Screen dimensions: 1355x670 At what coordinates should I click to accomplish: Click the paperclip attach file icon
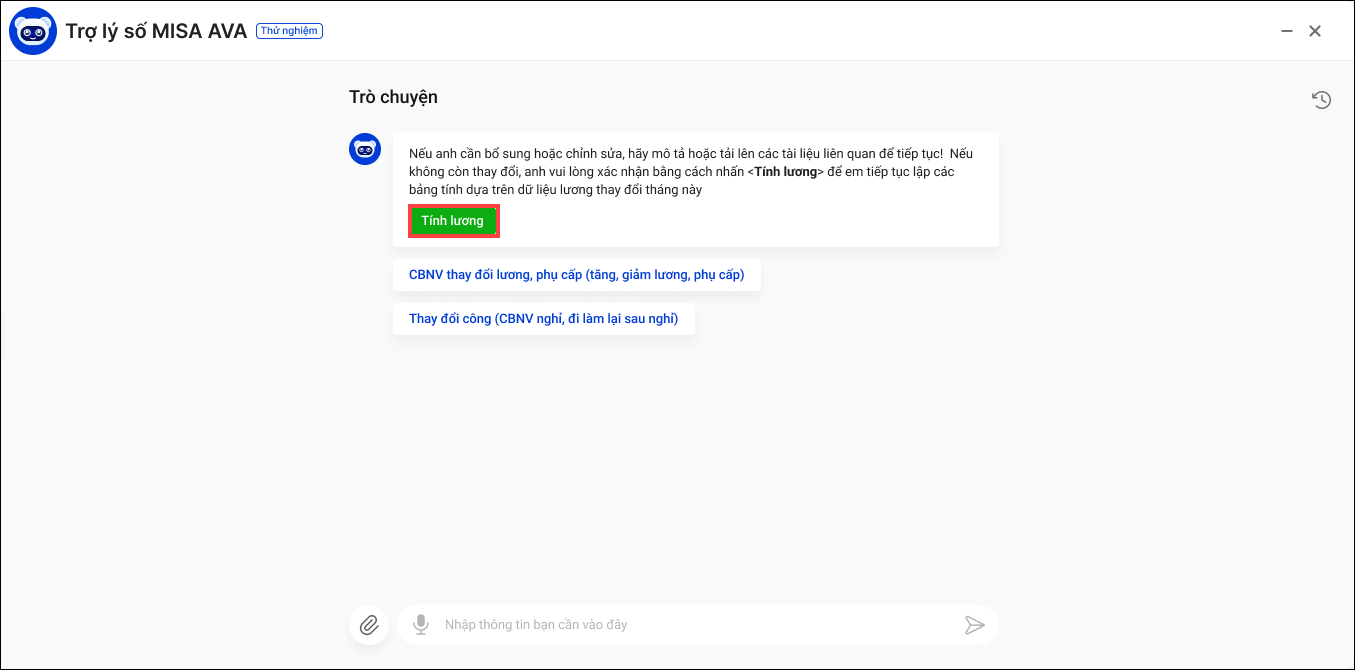coord(369,625)
